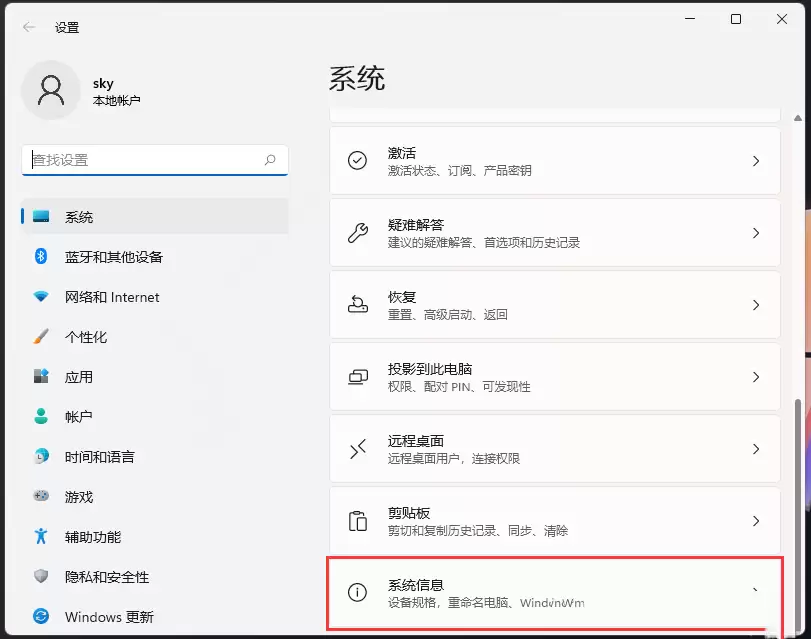The height and width of the screenshot is (639, 811).
Task: Open the 恢复 (Recovery) settings entry
Action: tap(554, 305)
